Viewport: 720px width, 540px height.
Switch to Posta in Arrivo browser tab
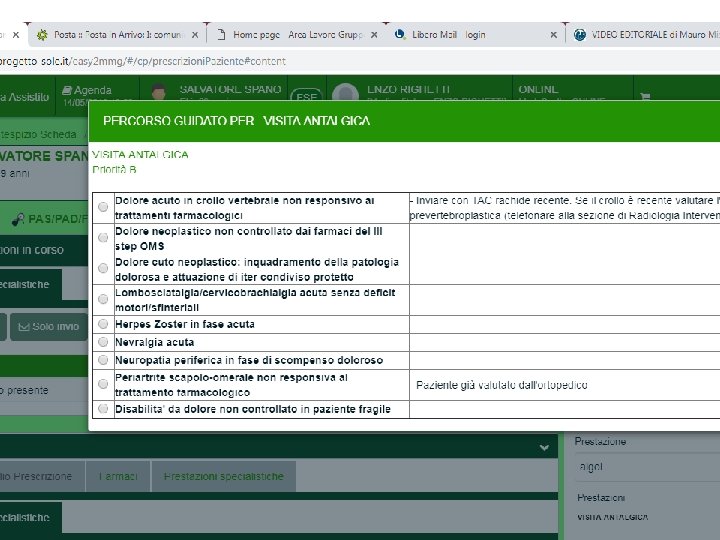[117, 35]
